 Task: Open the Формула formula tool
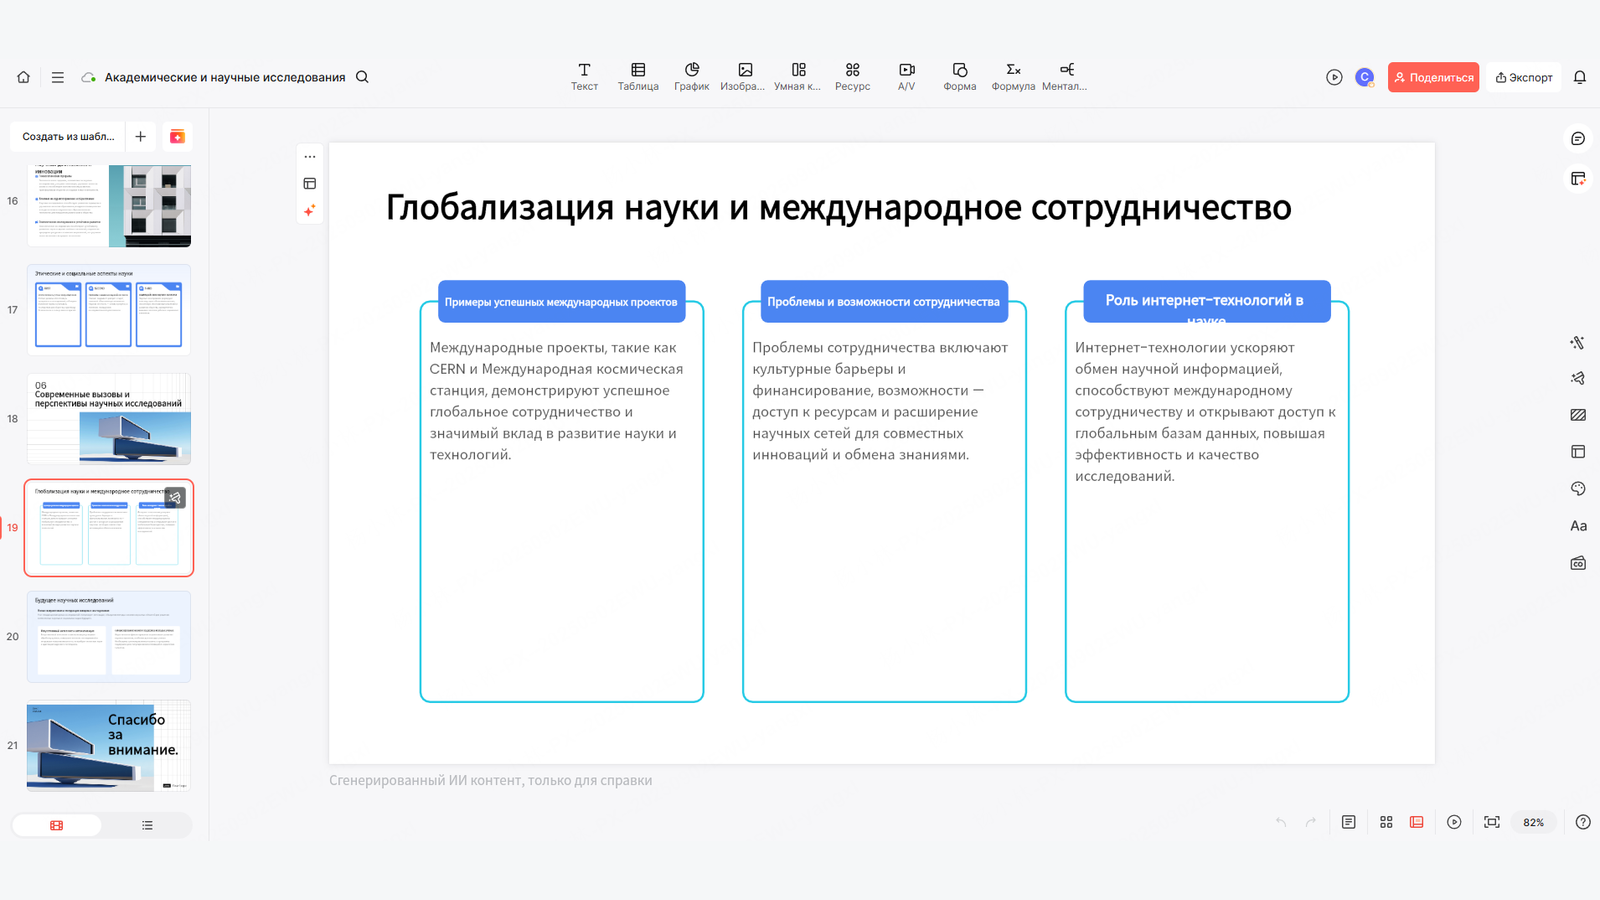pos(1013,77)
